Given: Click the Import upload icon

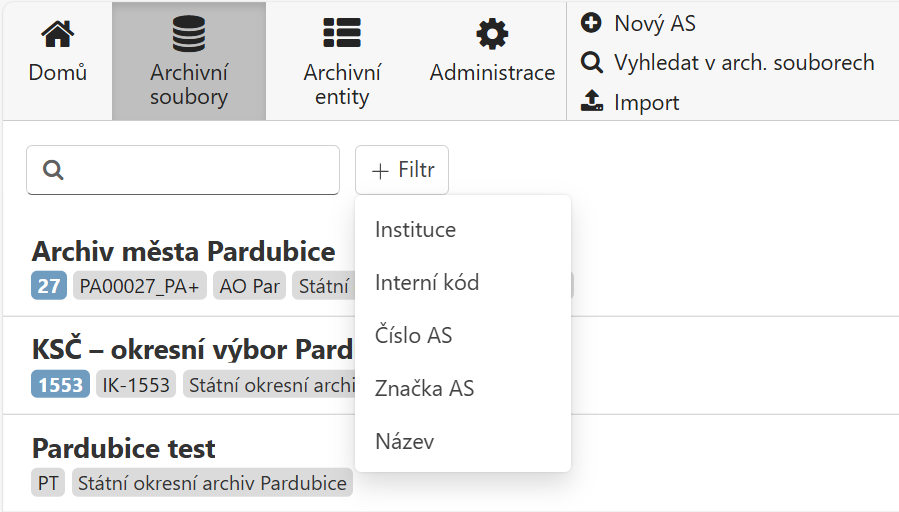Looking at the screenshot, I should [x=592, y=102].
